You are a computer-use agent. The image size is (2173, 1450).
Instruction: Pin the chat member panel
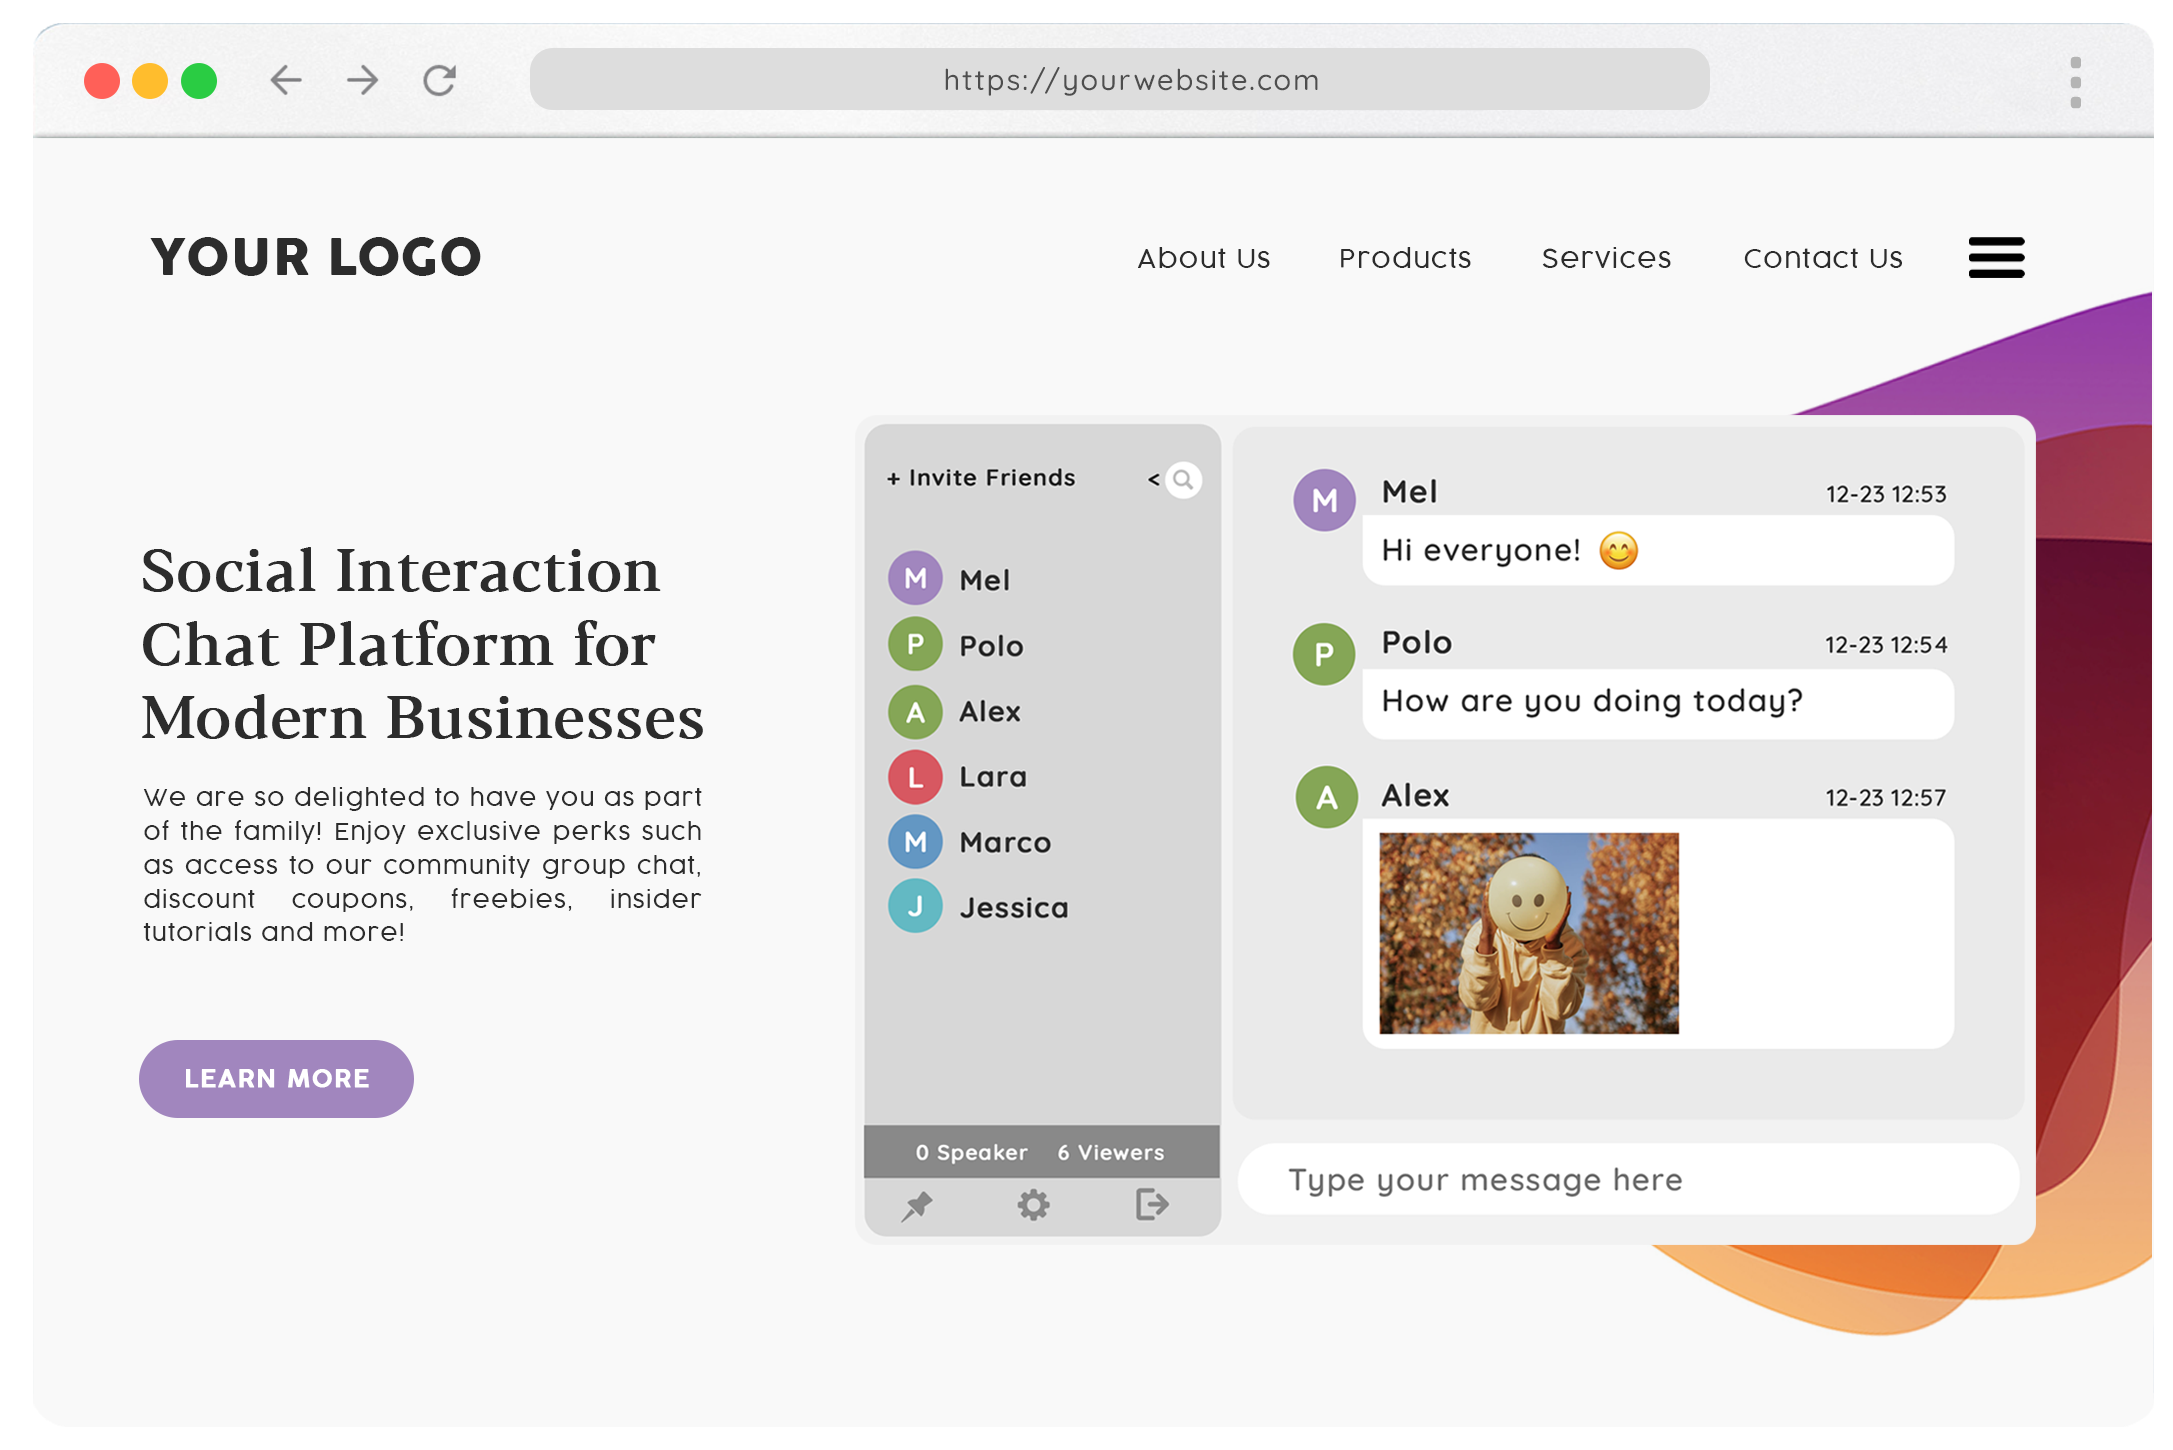[x=916, y=1206]
